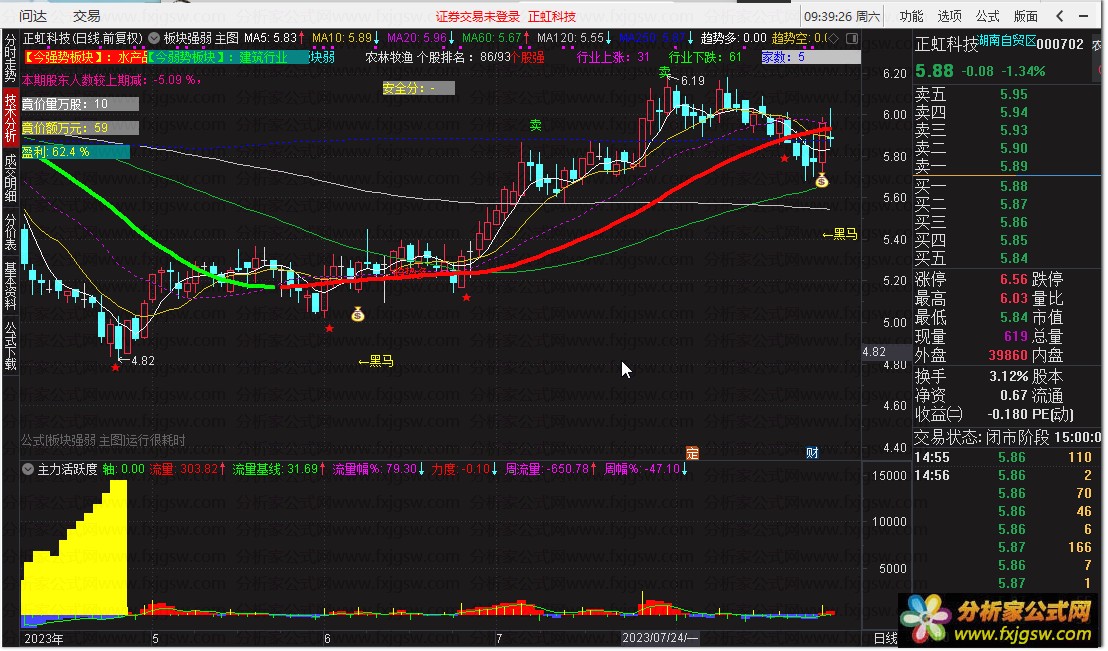Click the 最高 value 6.03
Viewport: 1108px width, 651px height.
coord(1013,298)
